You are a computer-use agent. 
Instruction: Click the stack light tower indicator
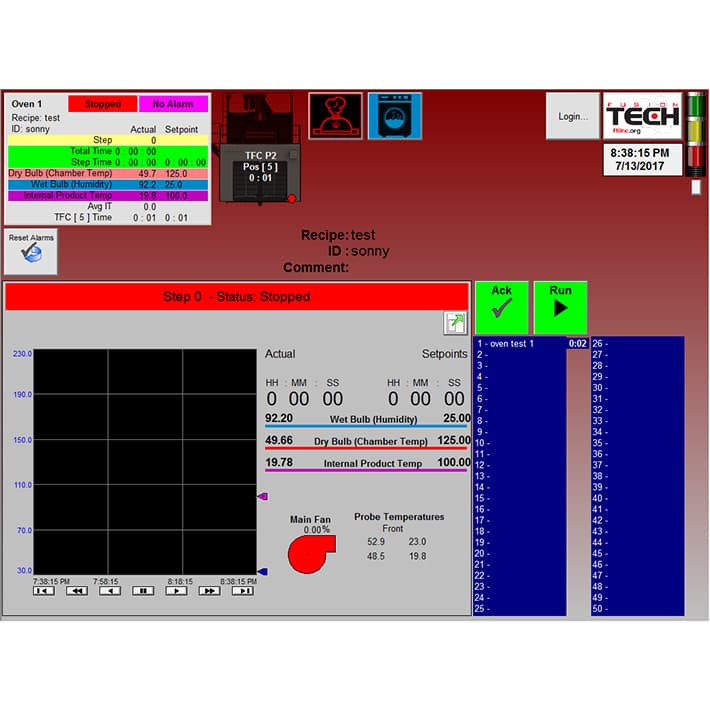pyautogui.click(x=696, y=134)
